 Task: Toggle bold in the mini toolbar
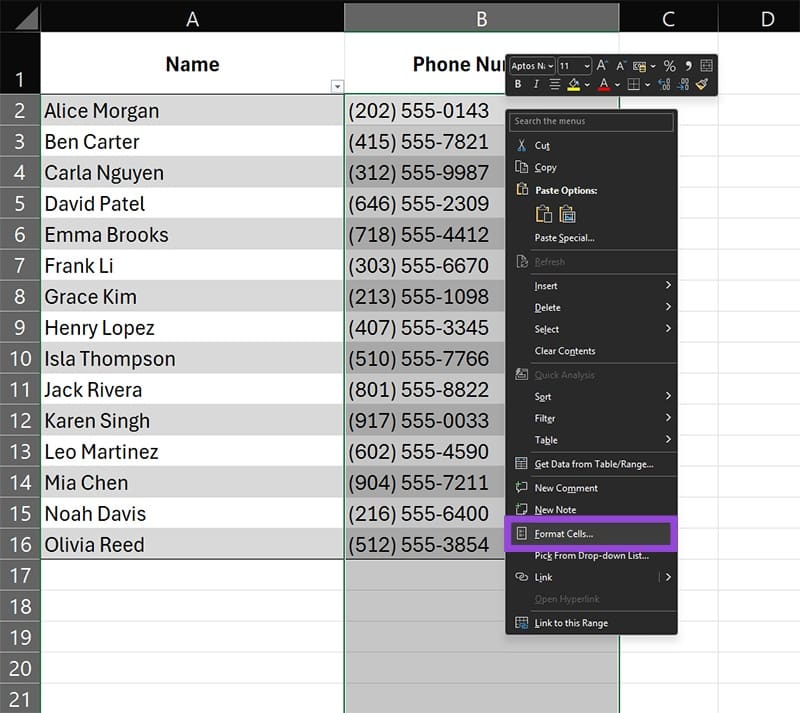click(518, 85)
